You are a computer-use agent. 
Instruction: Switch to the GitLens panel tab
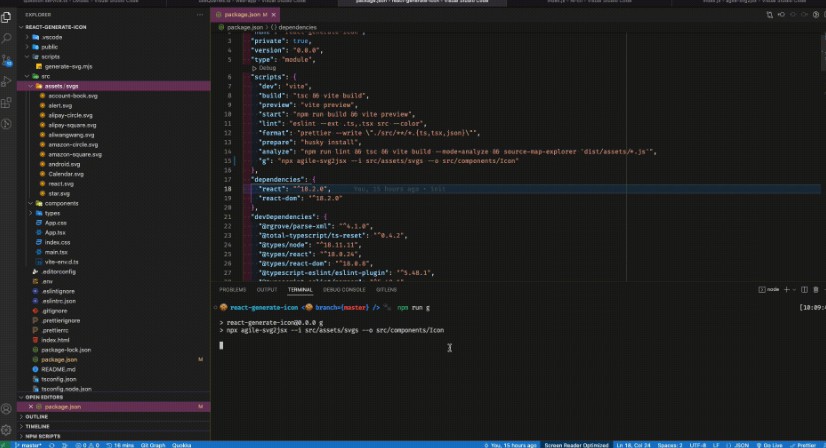(386, 289)
